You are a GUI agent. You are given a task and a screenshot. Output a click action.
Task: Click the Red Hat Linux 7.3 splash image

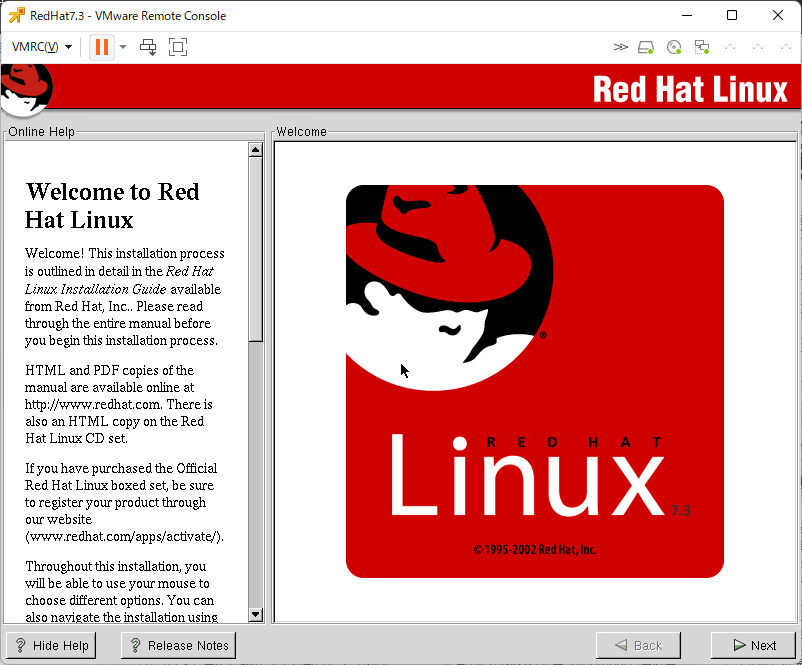(534, 381)
